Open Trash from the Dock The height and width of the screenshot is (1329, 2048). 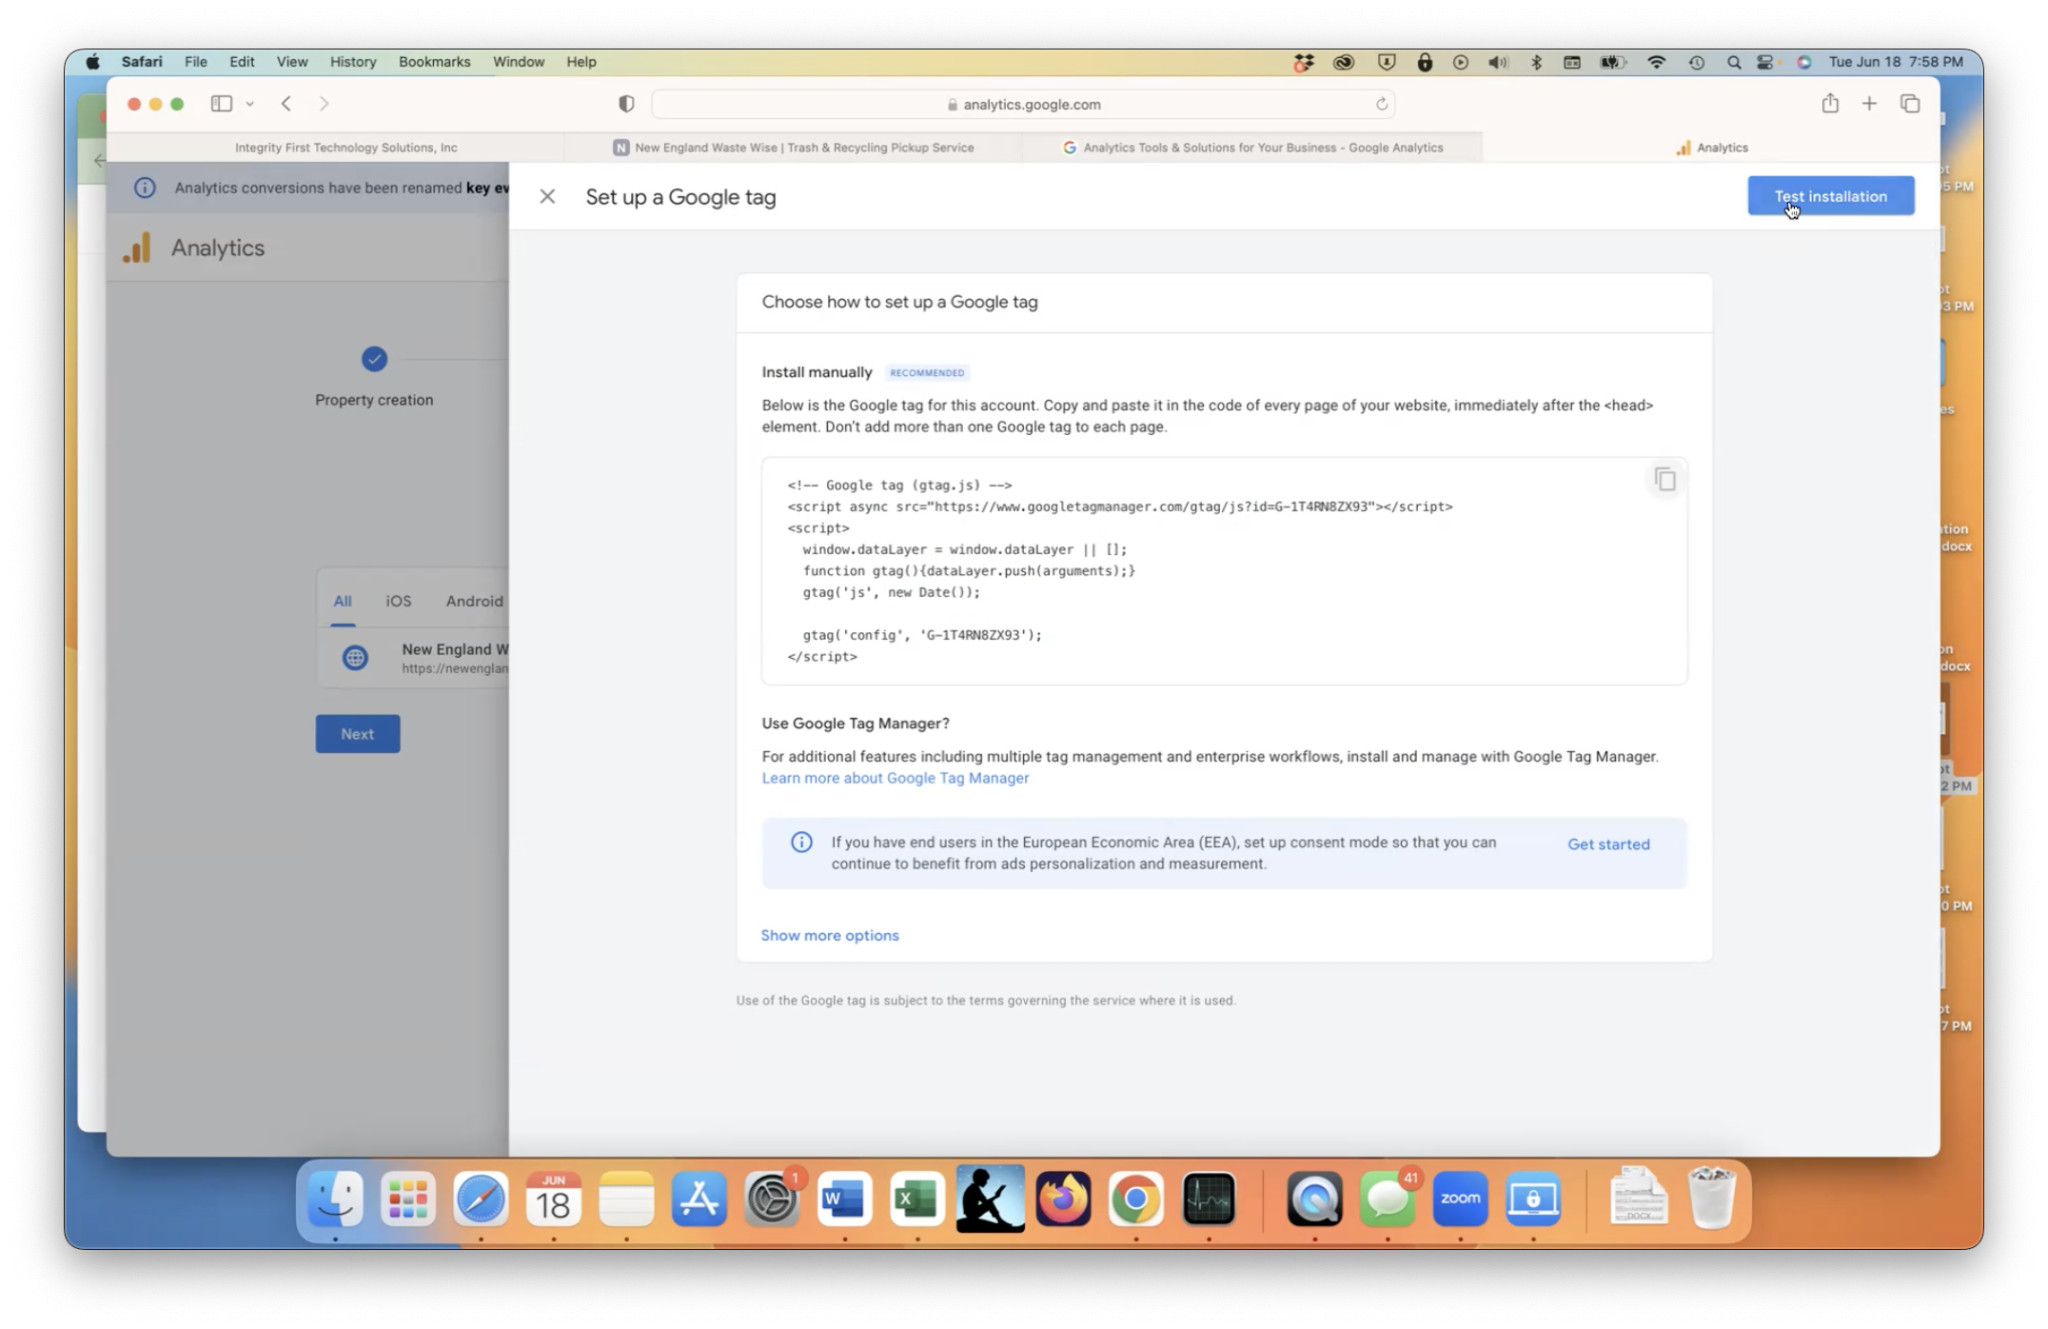(1711, 1198)
